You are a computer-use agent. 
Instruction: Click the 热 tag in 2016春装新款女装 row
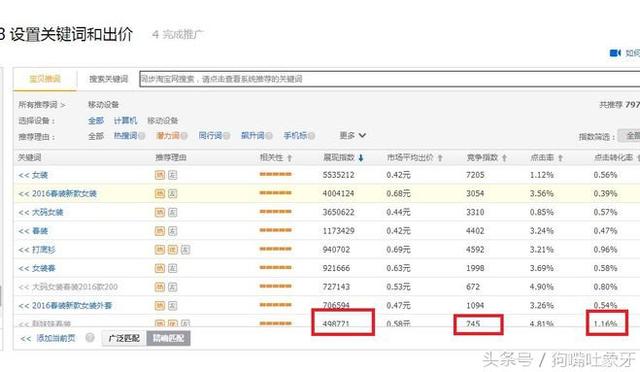point(160,194)
